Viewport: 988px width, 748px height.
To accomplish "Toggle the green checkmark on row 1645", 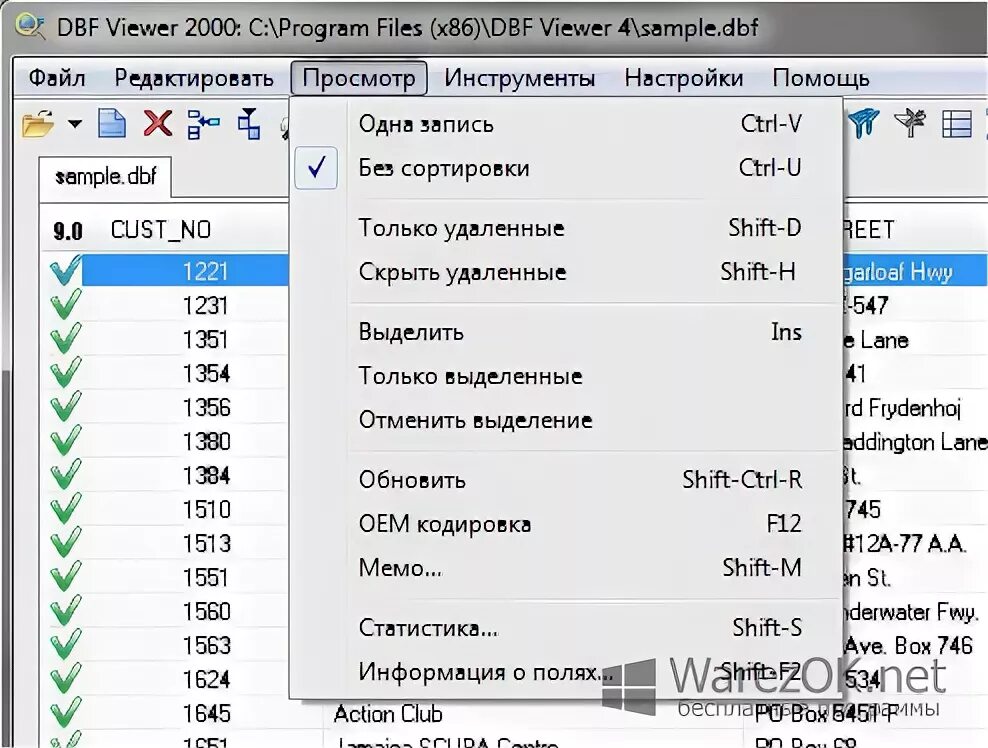I will tap(65, 713).
